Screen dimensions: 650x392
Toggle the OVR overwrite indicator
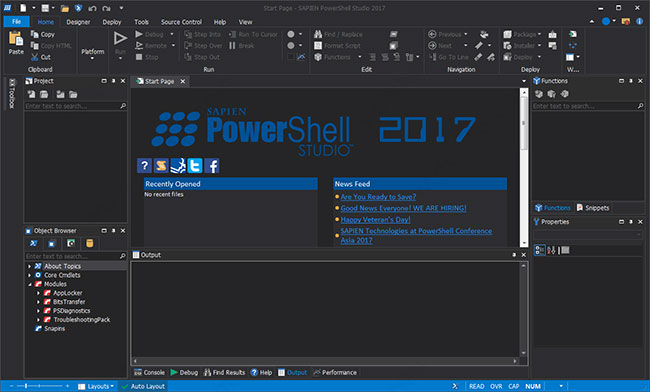[x=496, y=386]
